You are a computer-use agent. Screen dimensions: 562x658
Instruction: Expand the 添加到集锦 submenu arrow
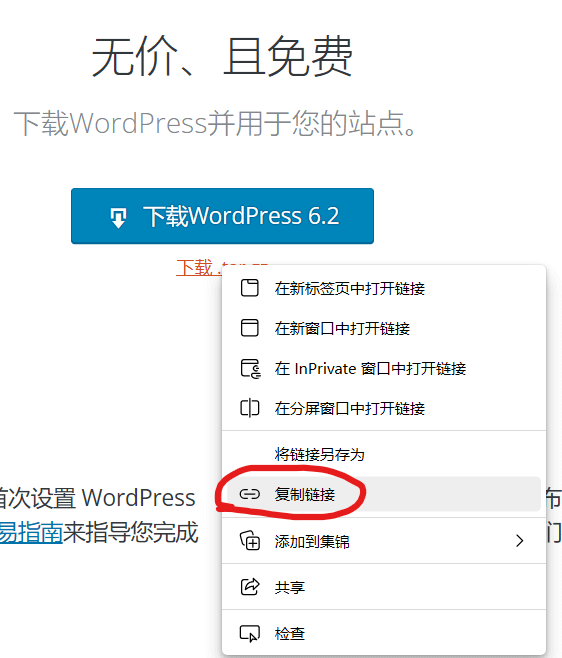[520, 540]
